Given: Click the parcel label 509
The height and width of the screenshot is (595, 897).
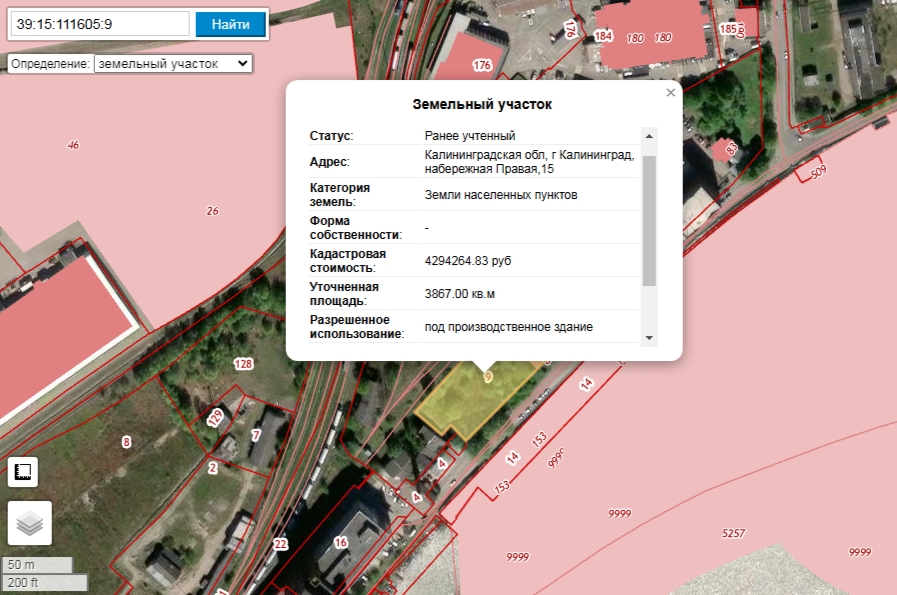Looking at the screenshot, I should [819, 172].
